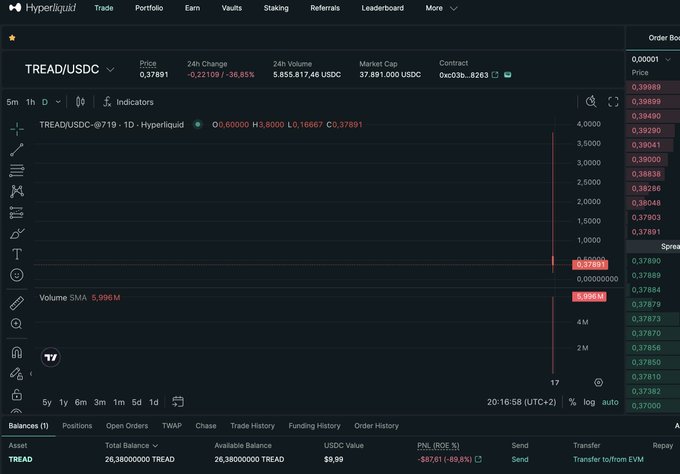The height and width of the screenshot is (474, 680).
Task: Toggle stay in drawing mode
Action: [x=17, y=373]
